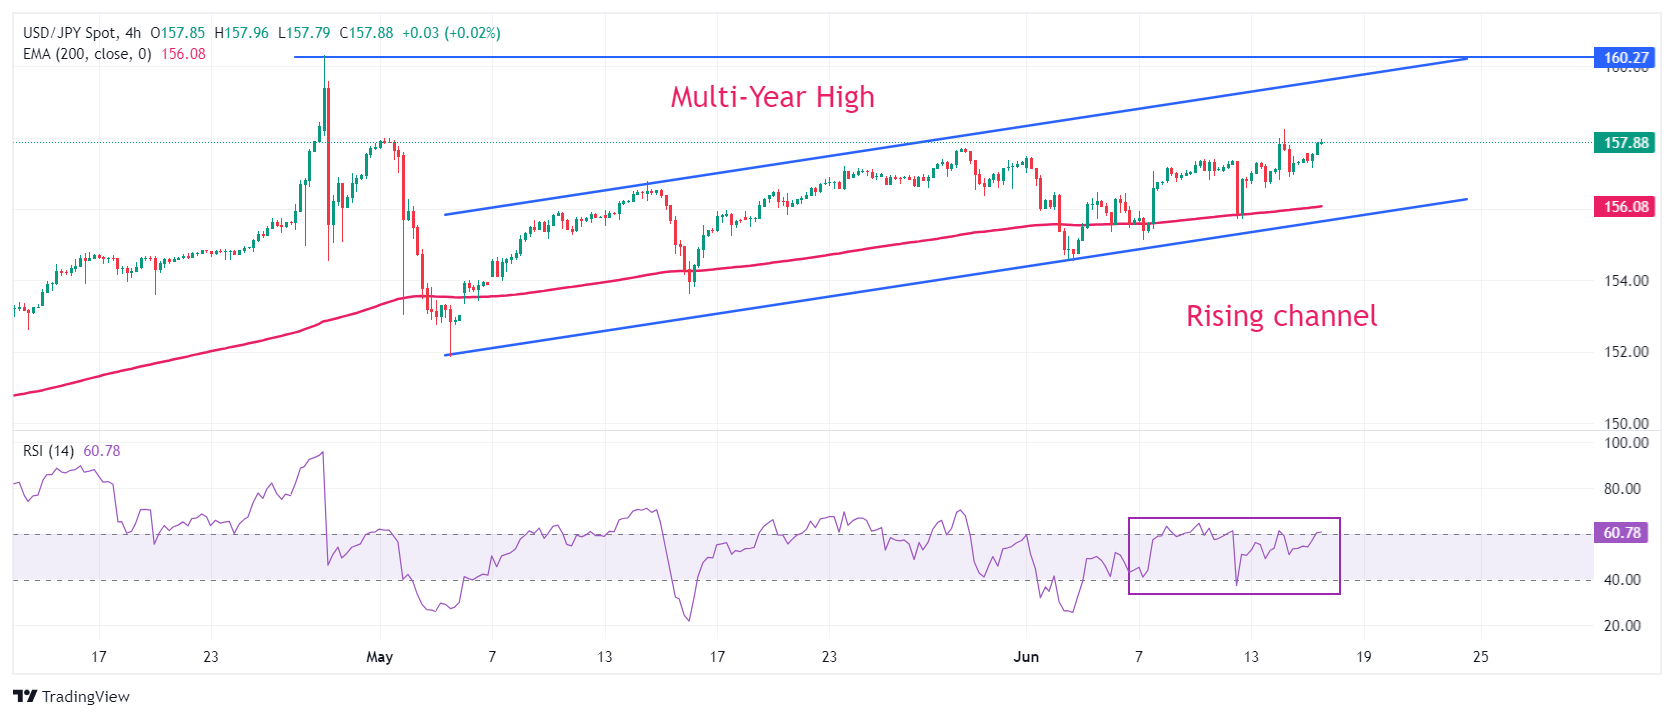Click the TradingView logo icon

(25, 696)
